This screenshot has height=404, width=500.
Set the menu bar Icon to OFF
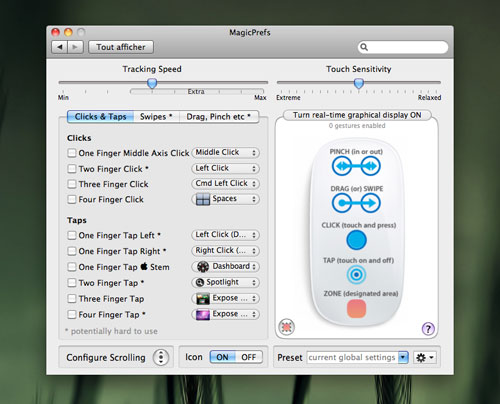(x=249, y=357)
